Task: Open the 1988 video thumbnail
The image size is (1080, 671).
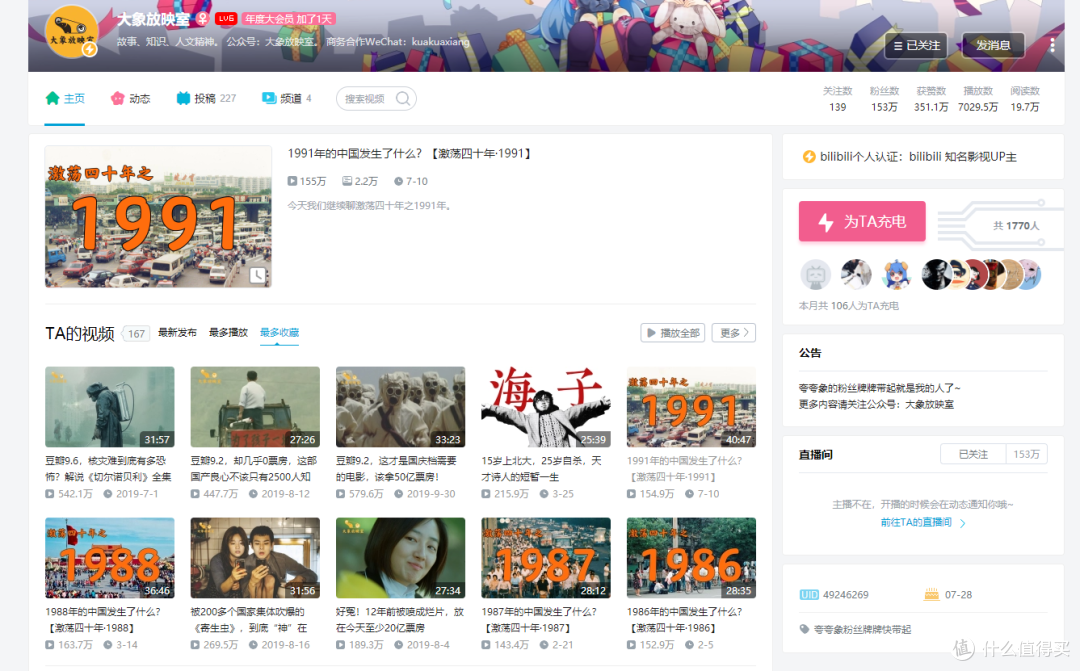Action: tap(110, 558)
